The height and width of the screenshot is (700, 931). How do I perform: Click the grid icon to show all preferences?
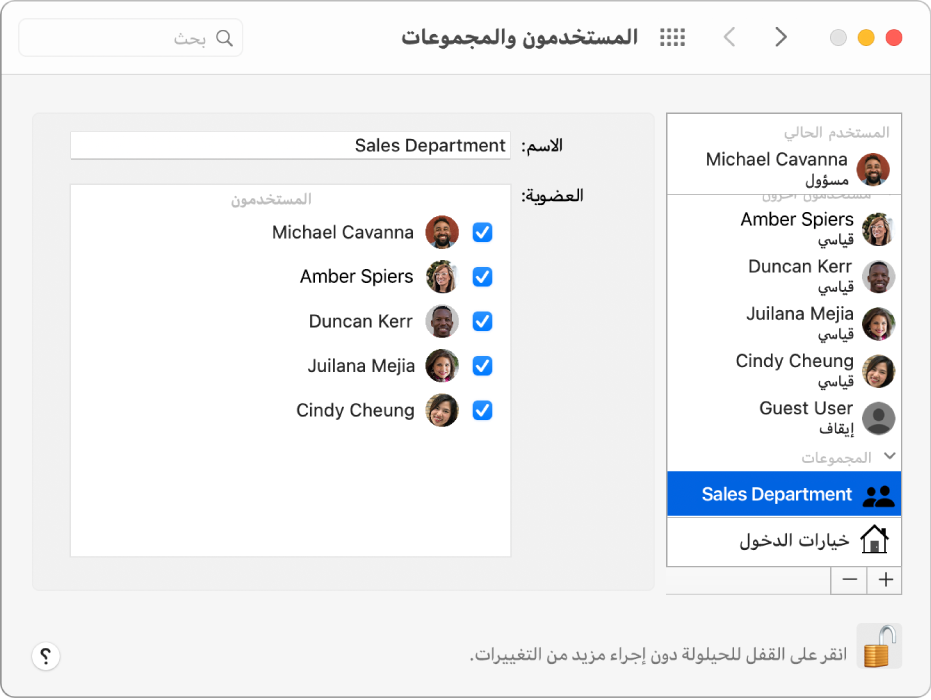tap(672, 37)
